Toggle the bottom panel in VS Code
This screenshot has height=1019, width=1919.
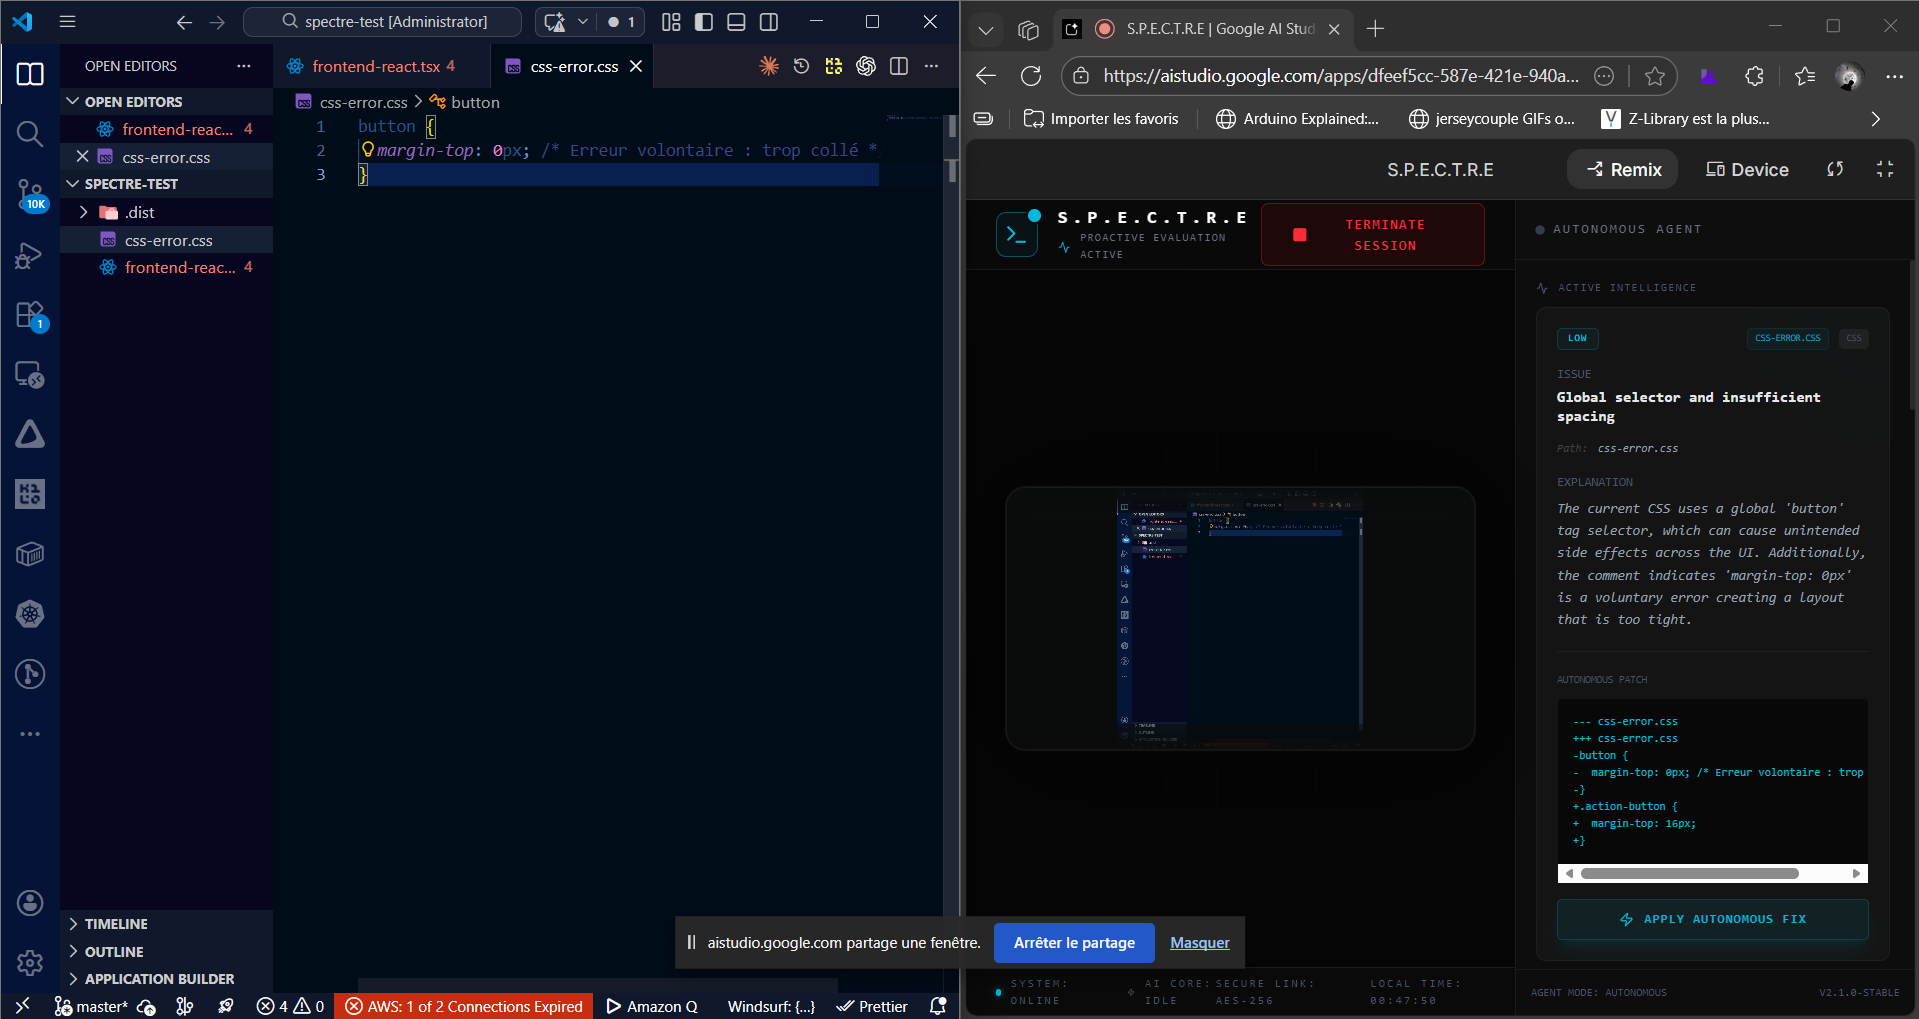click(736, 21)
